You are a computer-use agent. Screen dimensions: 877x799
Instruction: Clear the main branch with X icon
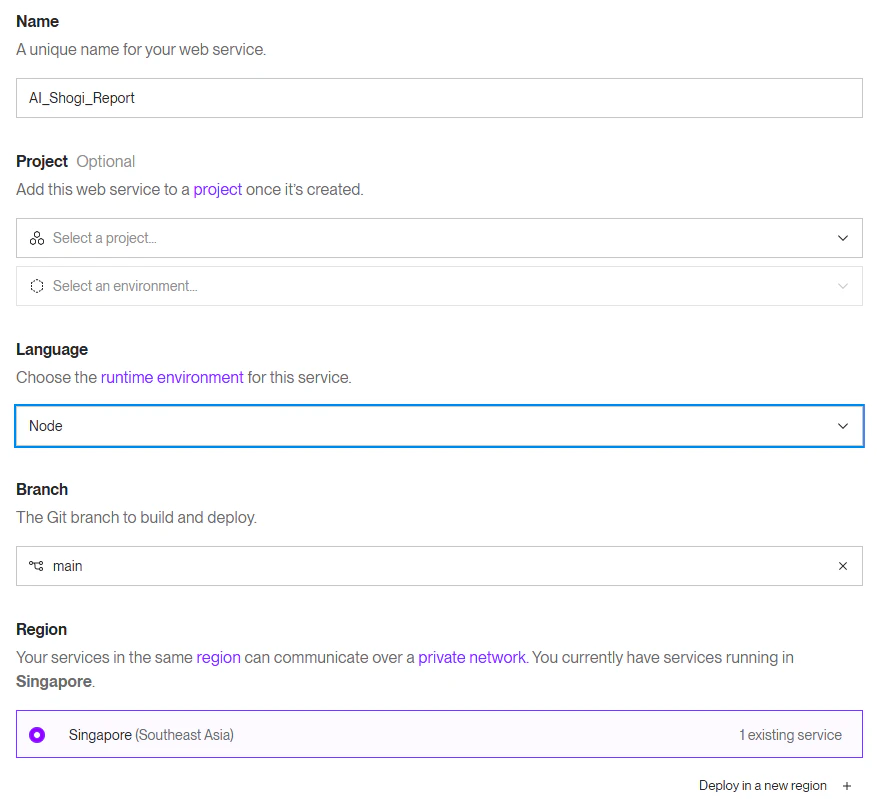pos(842,566)
